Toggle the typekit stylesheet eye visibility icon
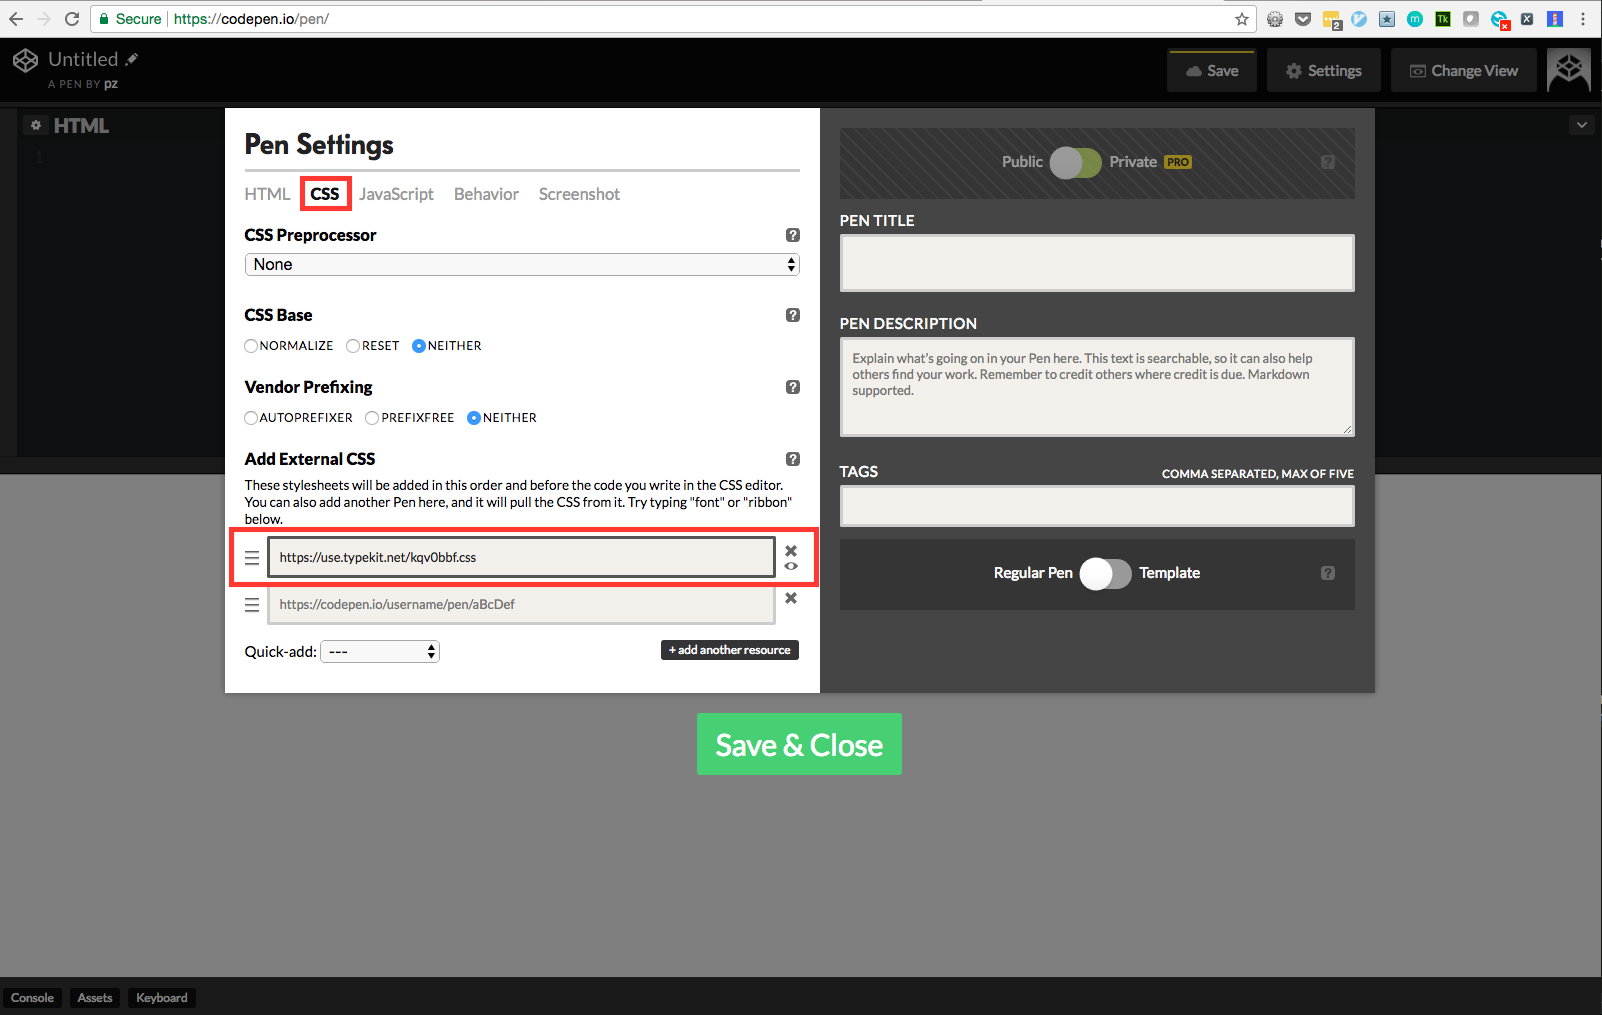 click(x=791, y=566)
